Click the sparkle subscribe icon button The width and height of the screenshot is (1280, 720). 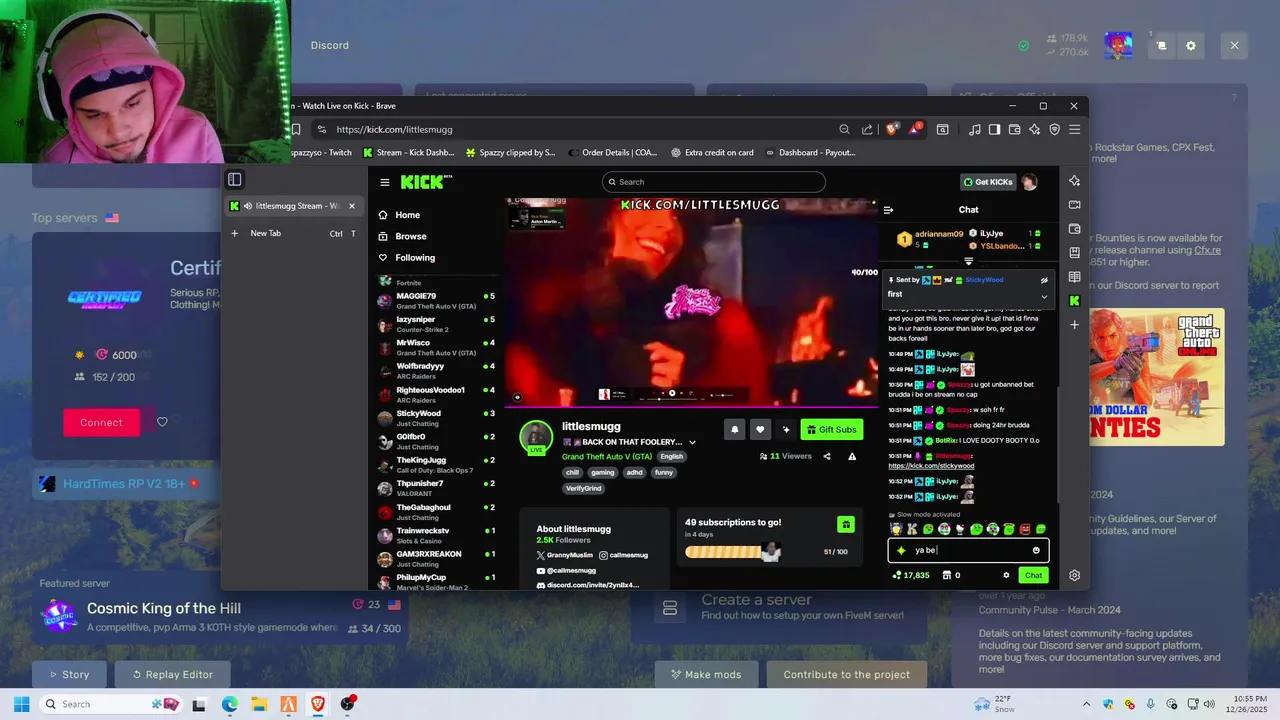tap(786, 429)
